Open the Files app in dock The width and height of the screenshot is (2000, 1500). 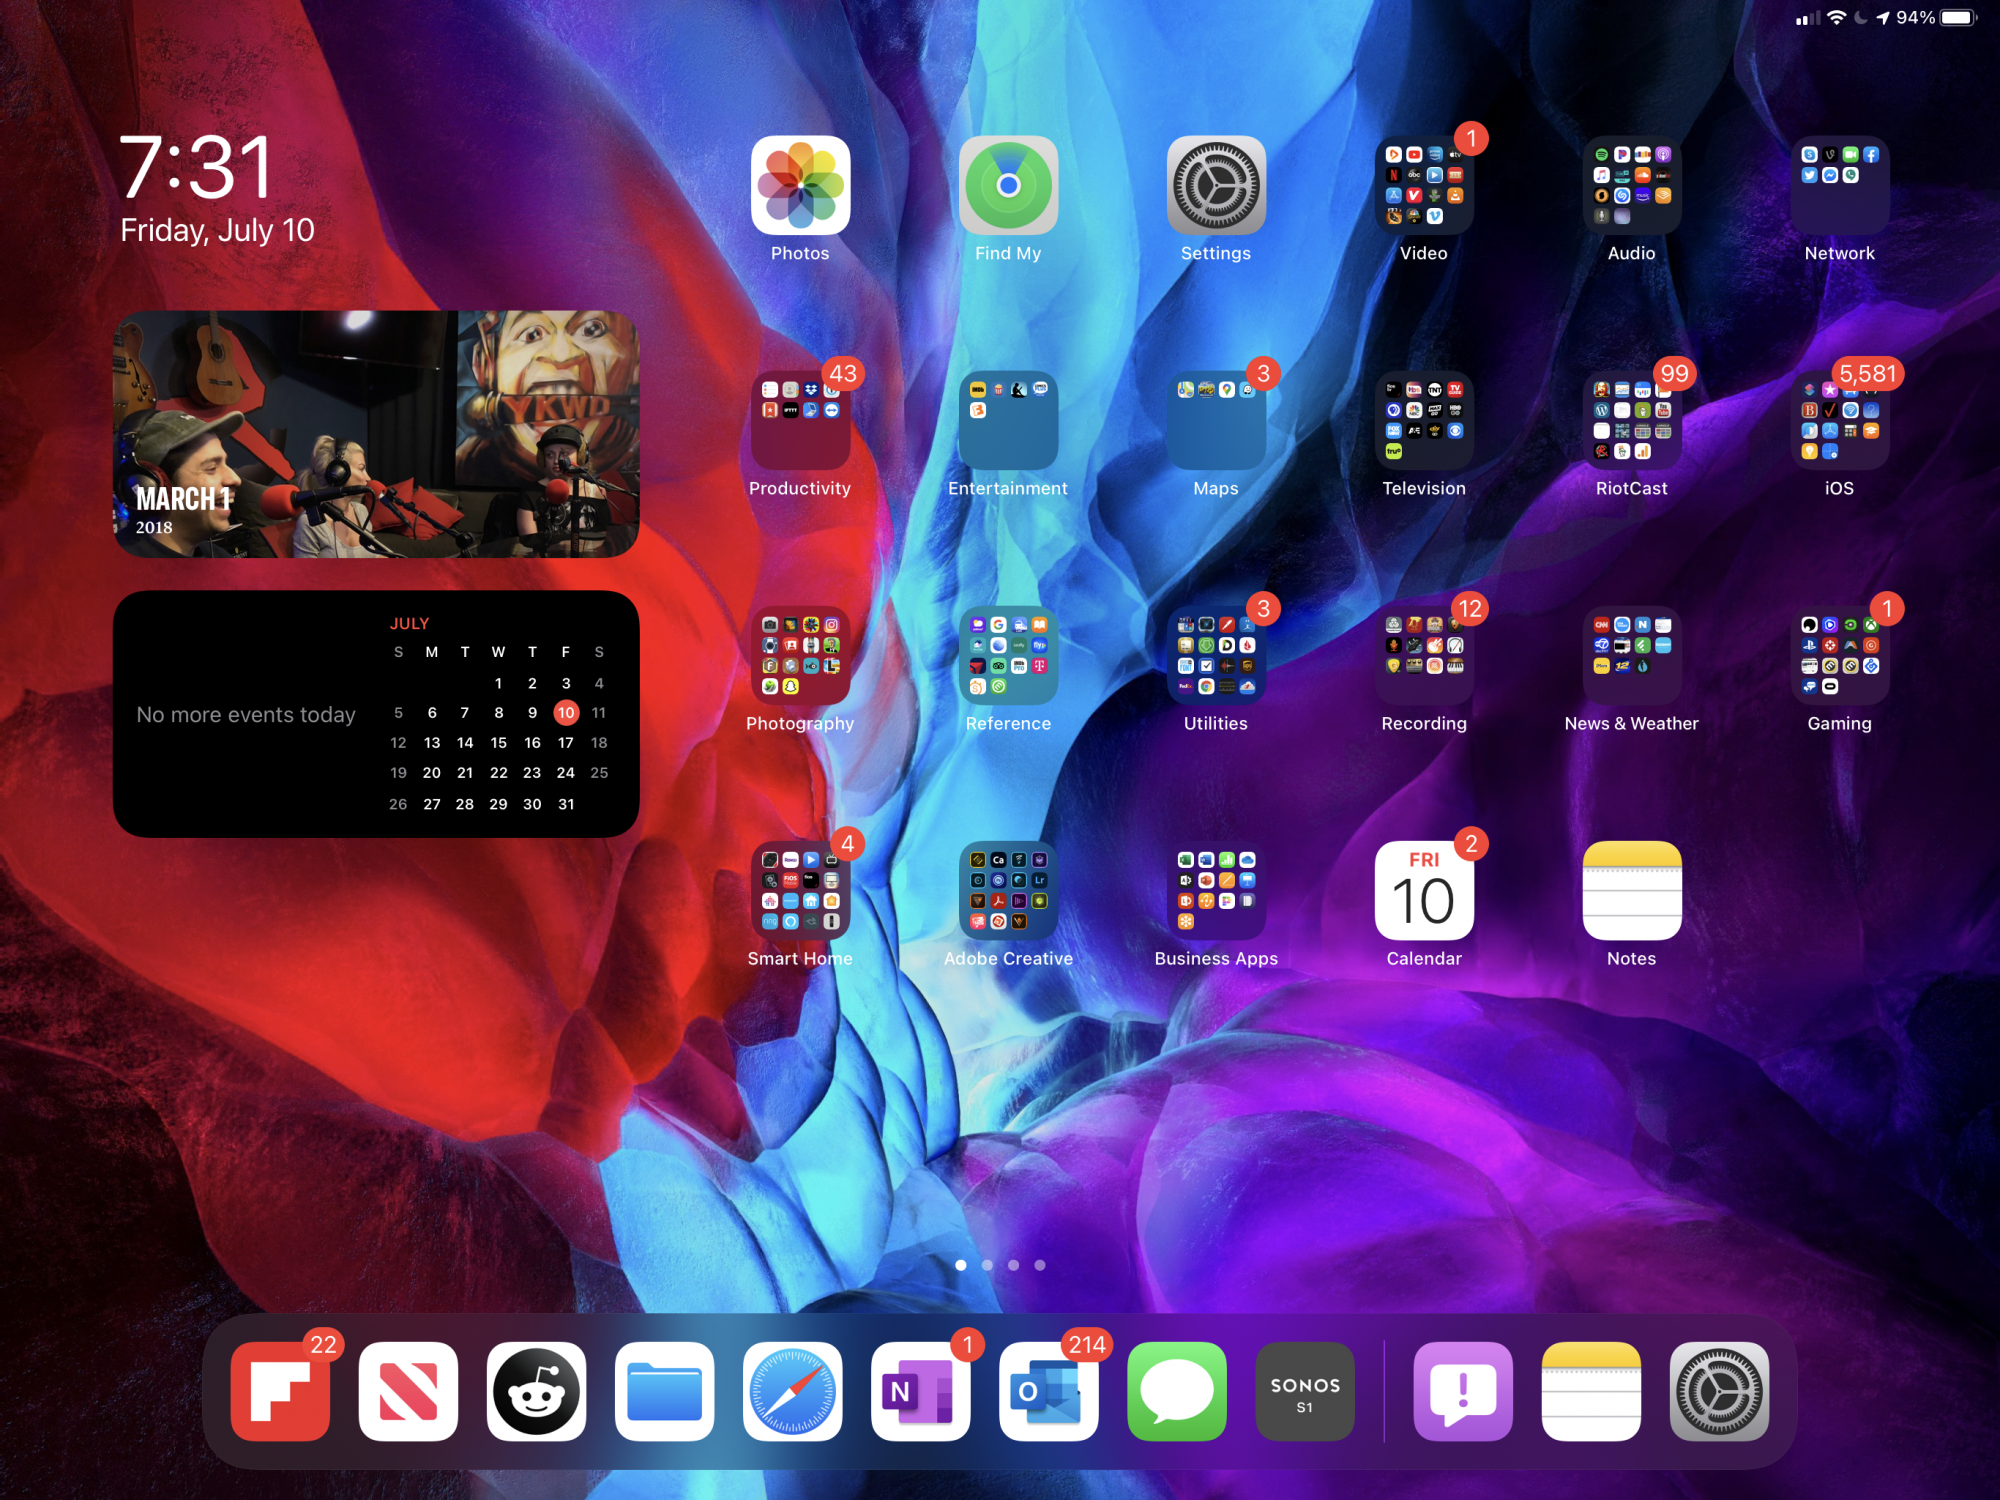pos(664,1391)
